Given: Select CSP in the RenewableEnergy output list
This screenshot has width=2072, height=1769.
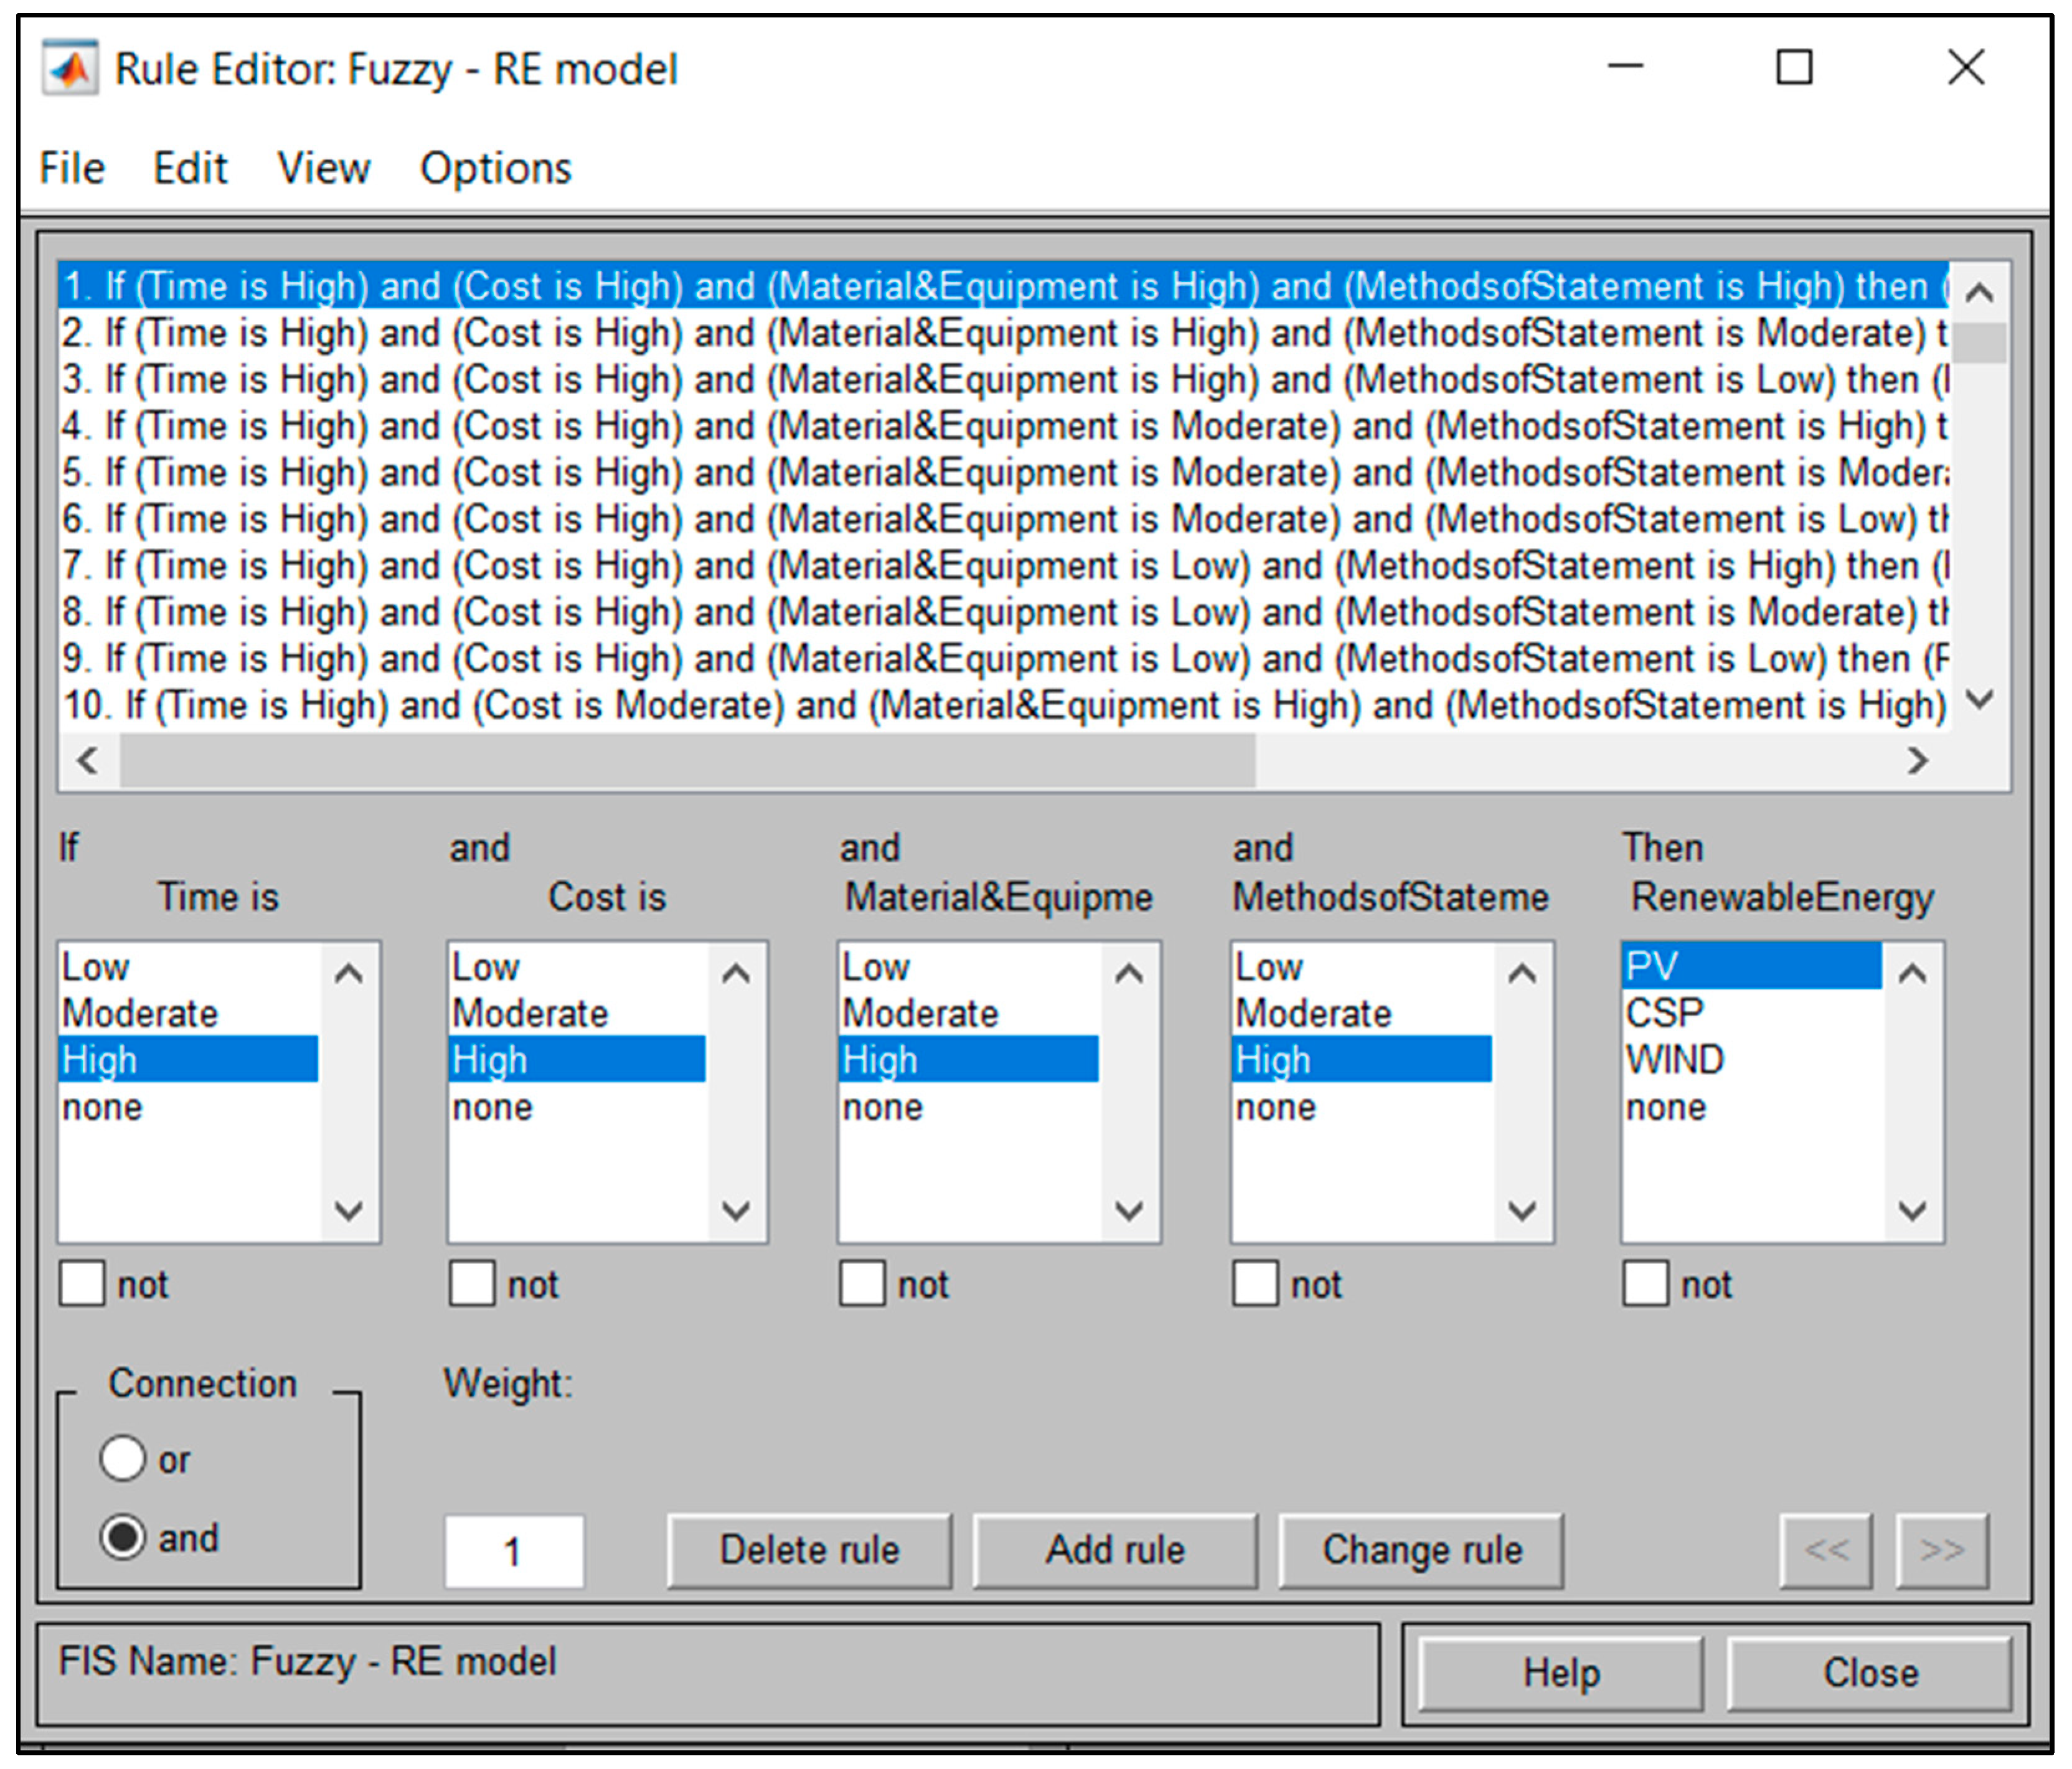Looking at the screenshot, I should [1752, 1013].
